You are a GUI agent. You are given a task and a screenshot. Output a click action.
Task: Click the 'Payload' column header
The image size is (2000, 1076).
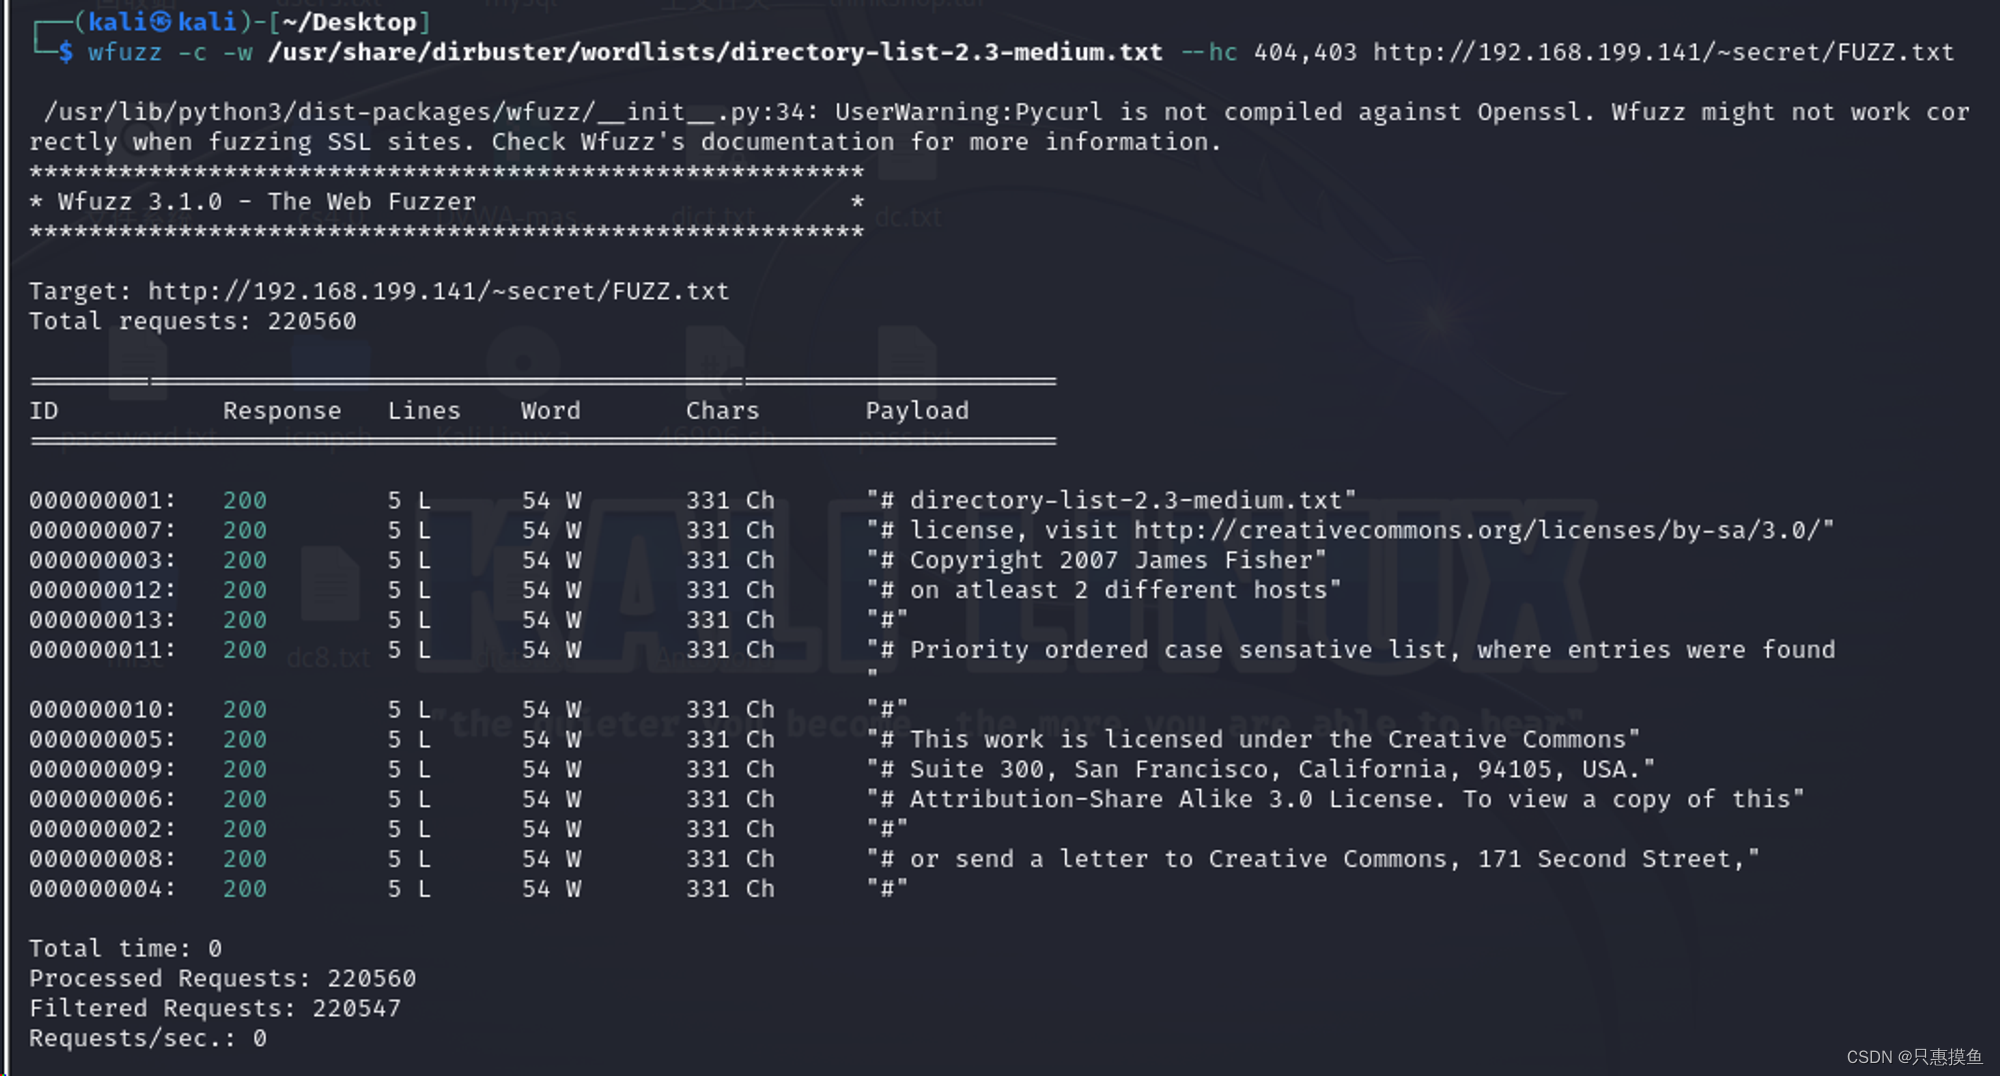pyautogui.click(x=917, y=411)
